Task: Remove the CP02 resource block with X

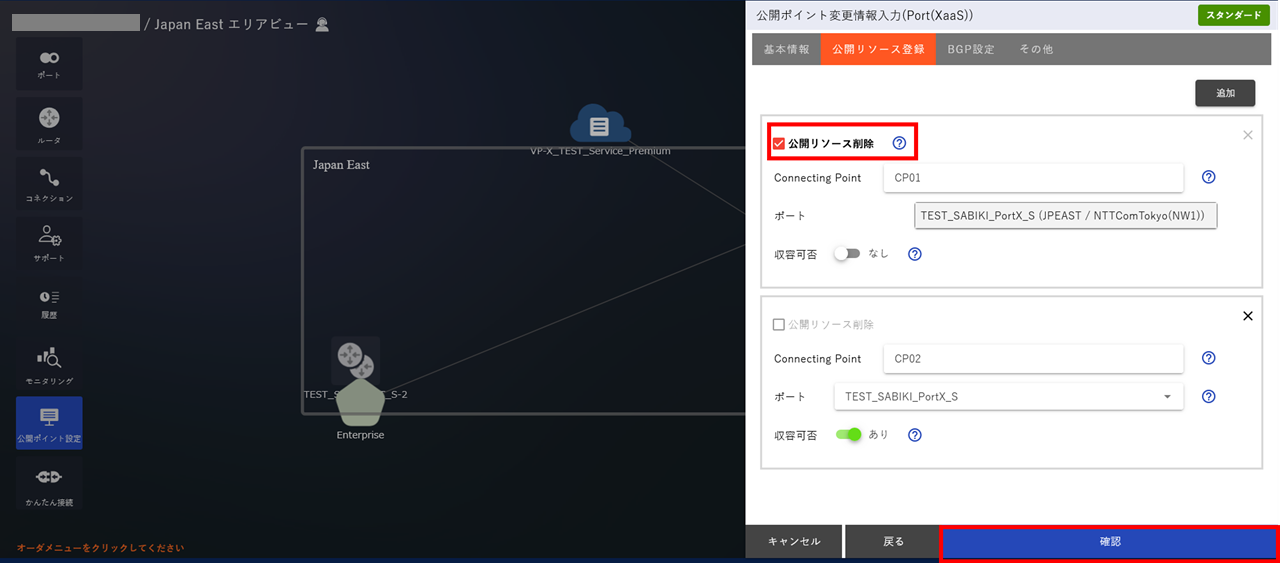Action: tap(1247, 316)
